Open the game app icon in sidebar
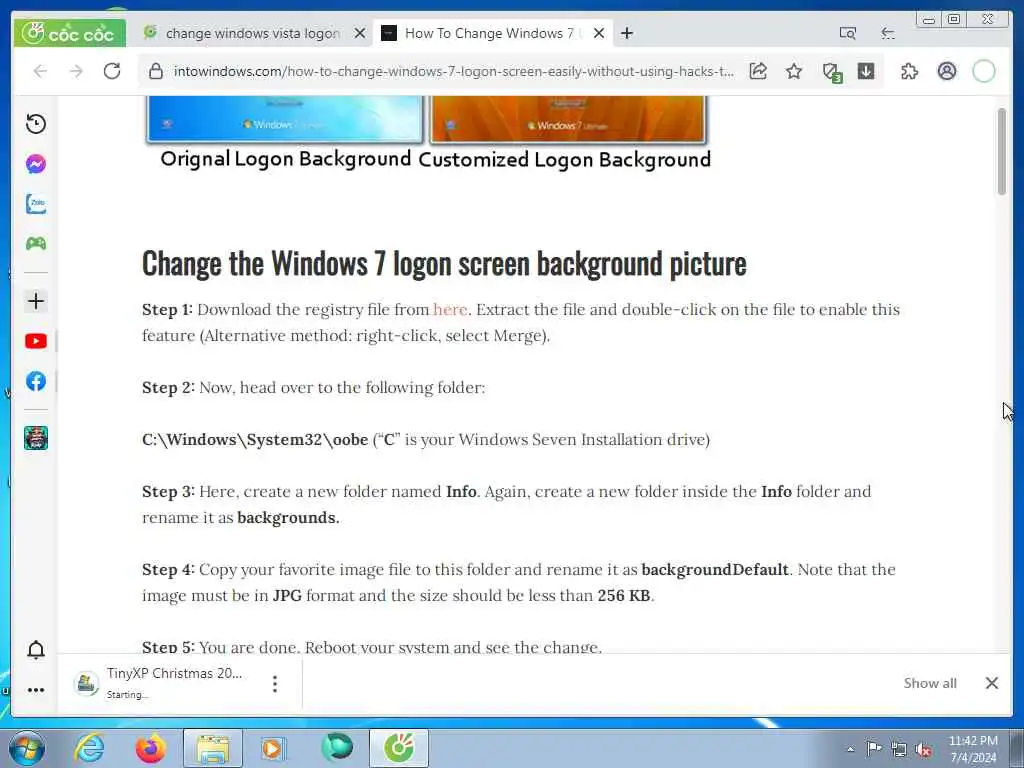This screenshot has height=768, width=1024. pos(36,438)
